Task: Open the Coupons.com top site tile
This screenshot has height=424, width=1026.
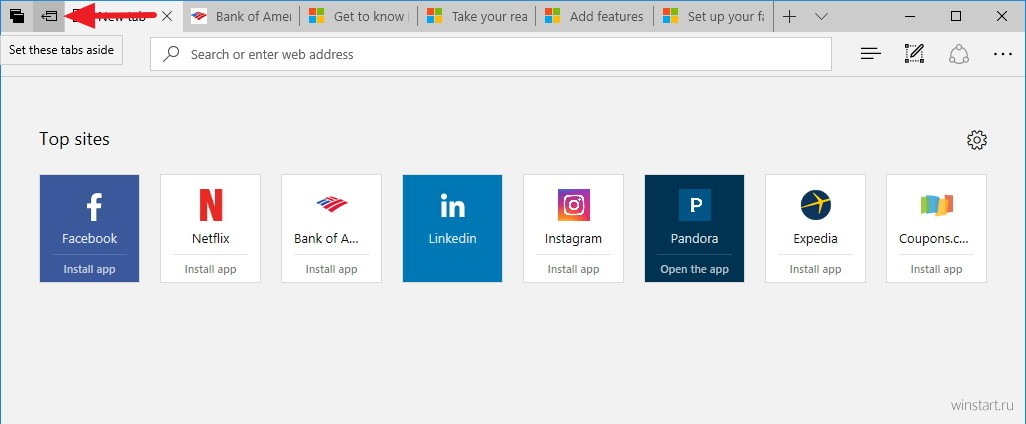Action: pos(936,228)
